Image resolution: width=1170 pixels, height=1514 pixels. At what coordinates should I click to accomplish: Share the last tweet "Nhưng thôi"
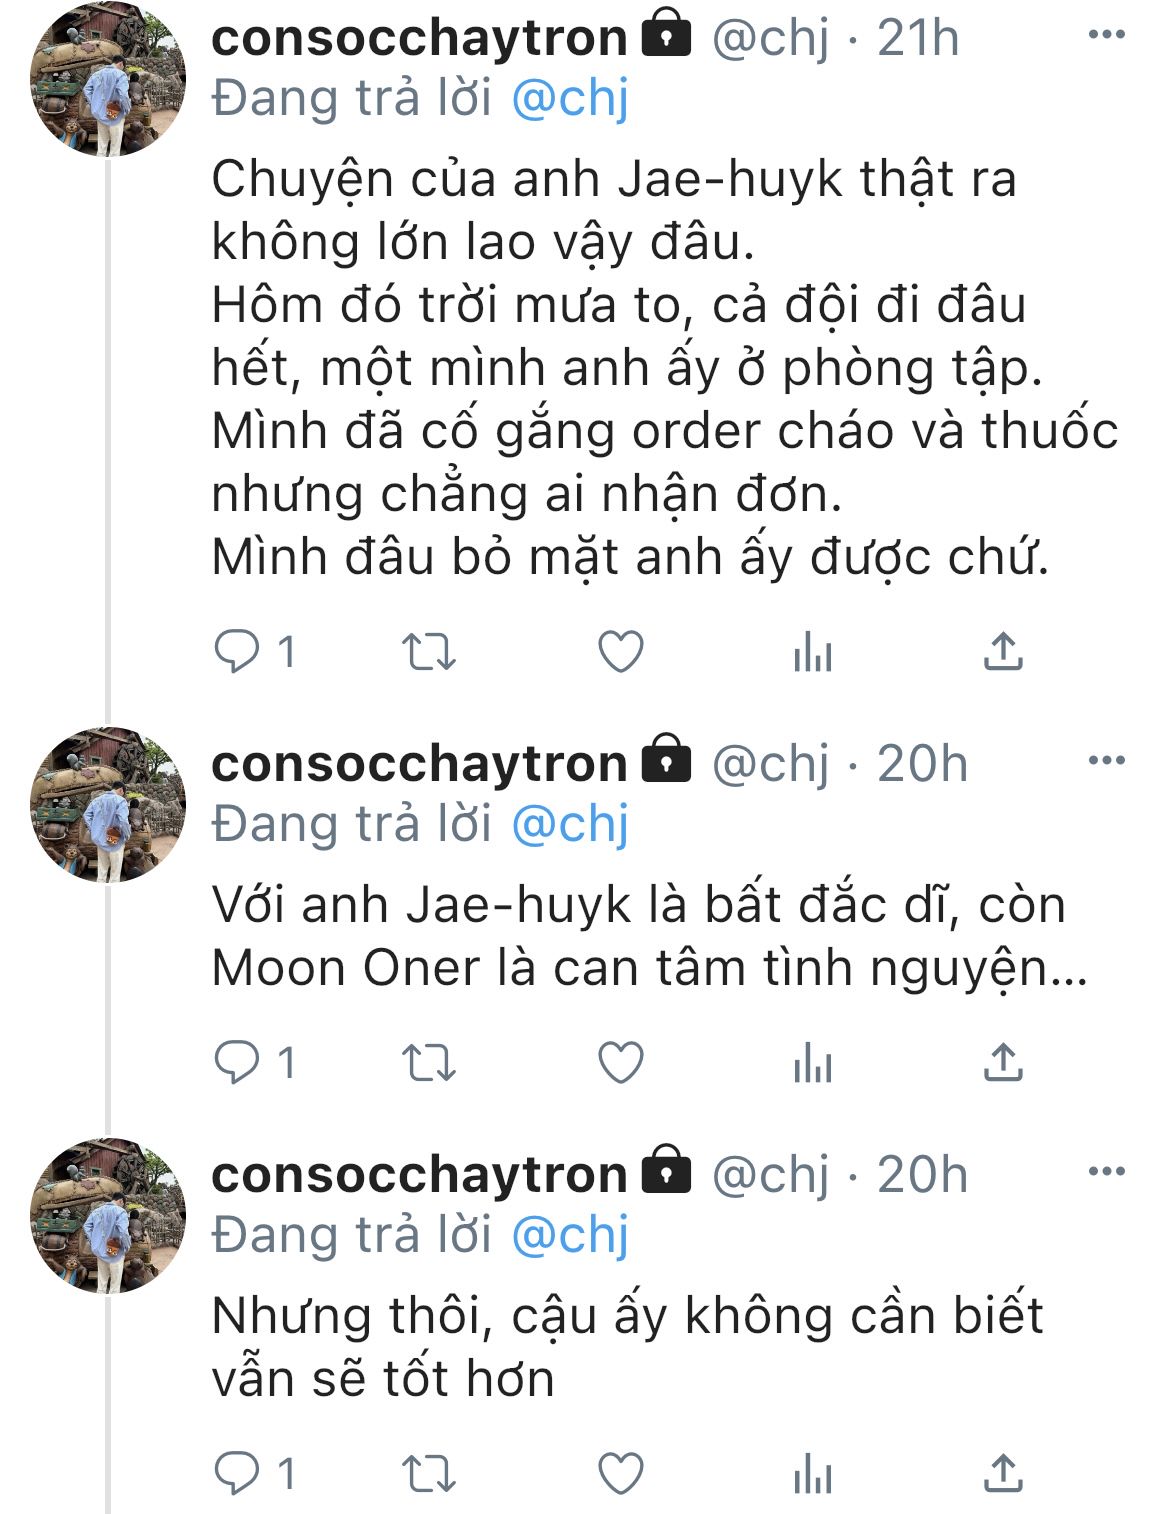[x=1002, y=1474]
